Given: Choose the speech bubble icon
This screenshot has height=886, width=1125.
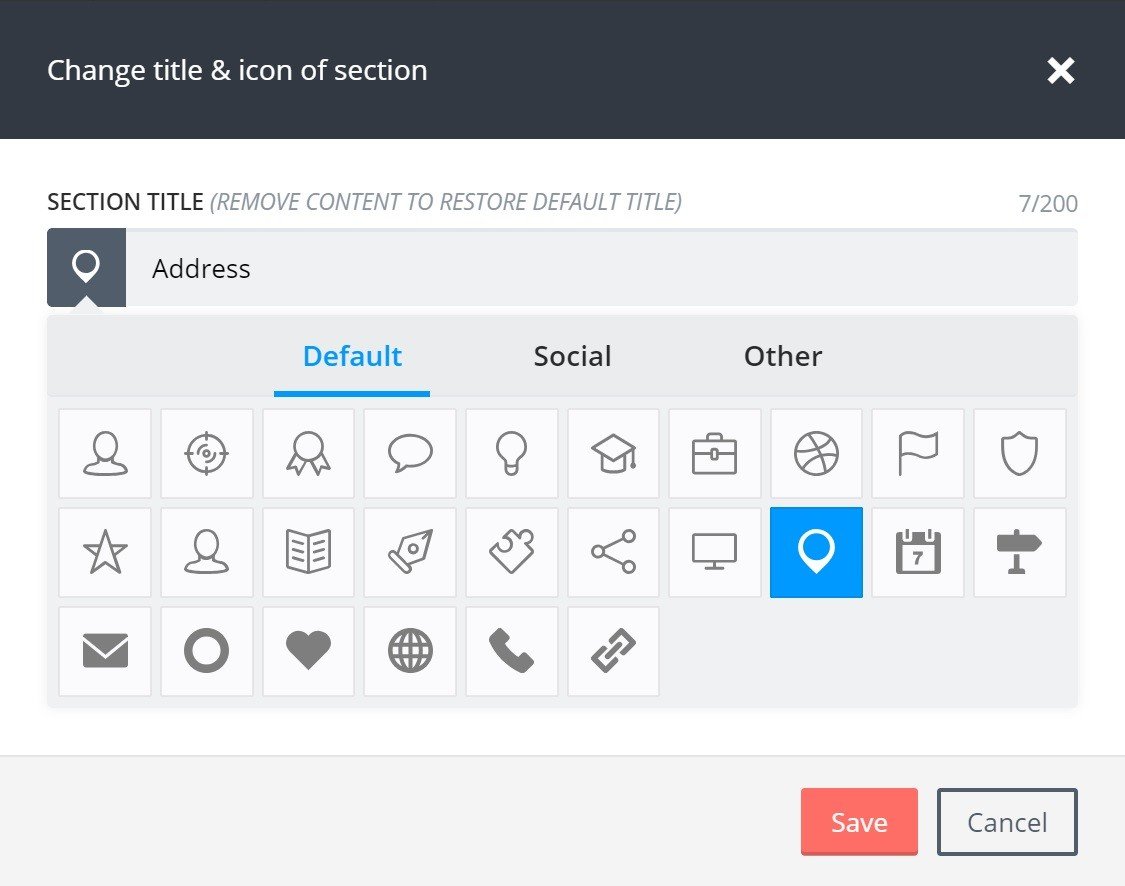Looking at the screenshot, I should (409, 453).
